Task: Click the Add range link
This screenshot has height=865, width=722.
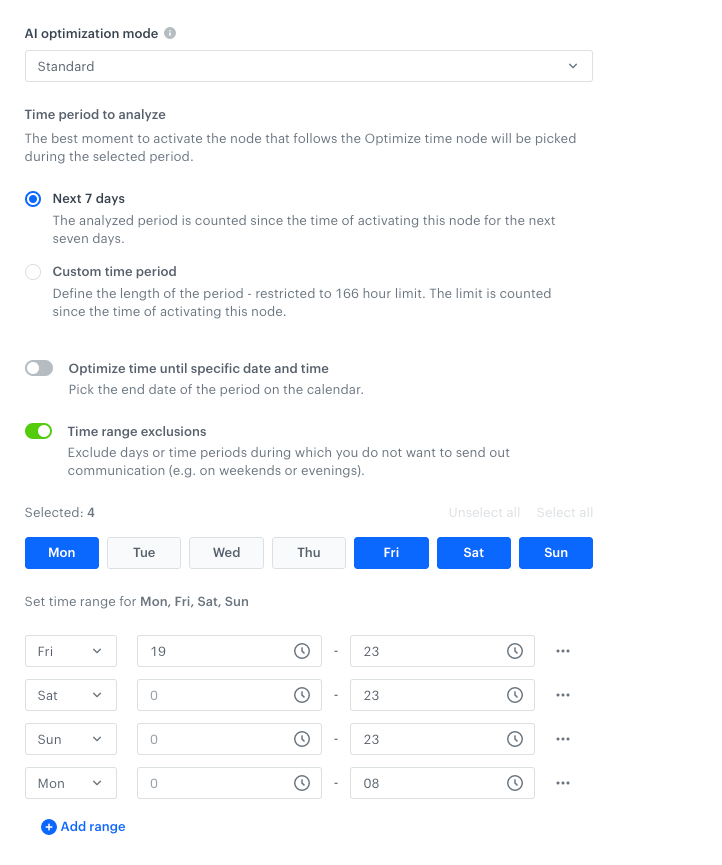Action: 84,827
